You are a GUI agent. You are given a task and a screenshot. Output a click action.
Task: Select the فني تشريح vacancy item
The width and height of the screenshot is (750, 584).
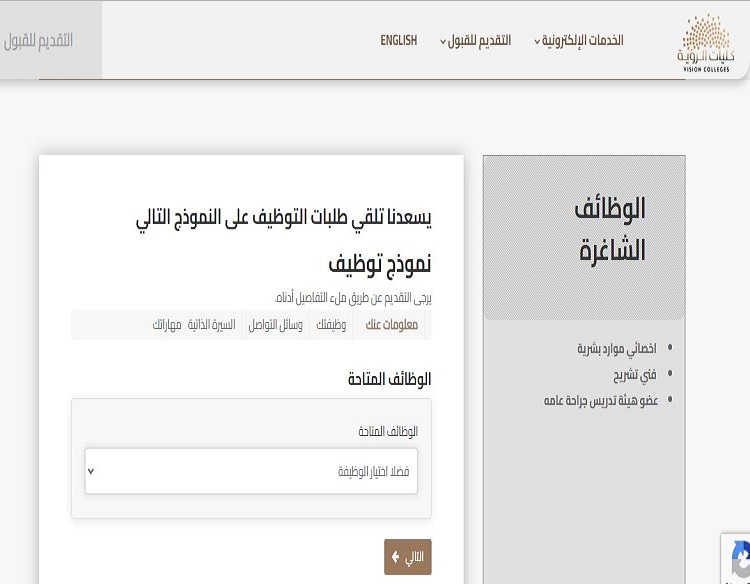635,375
